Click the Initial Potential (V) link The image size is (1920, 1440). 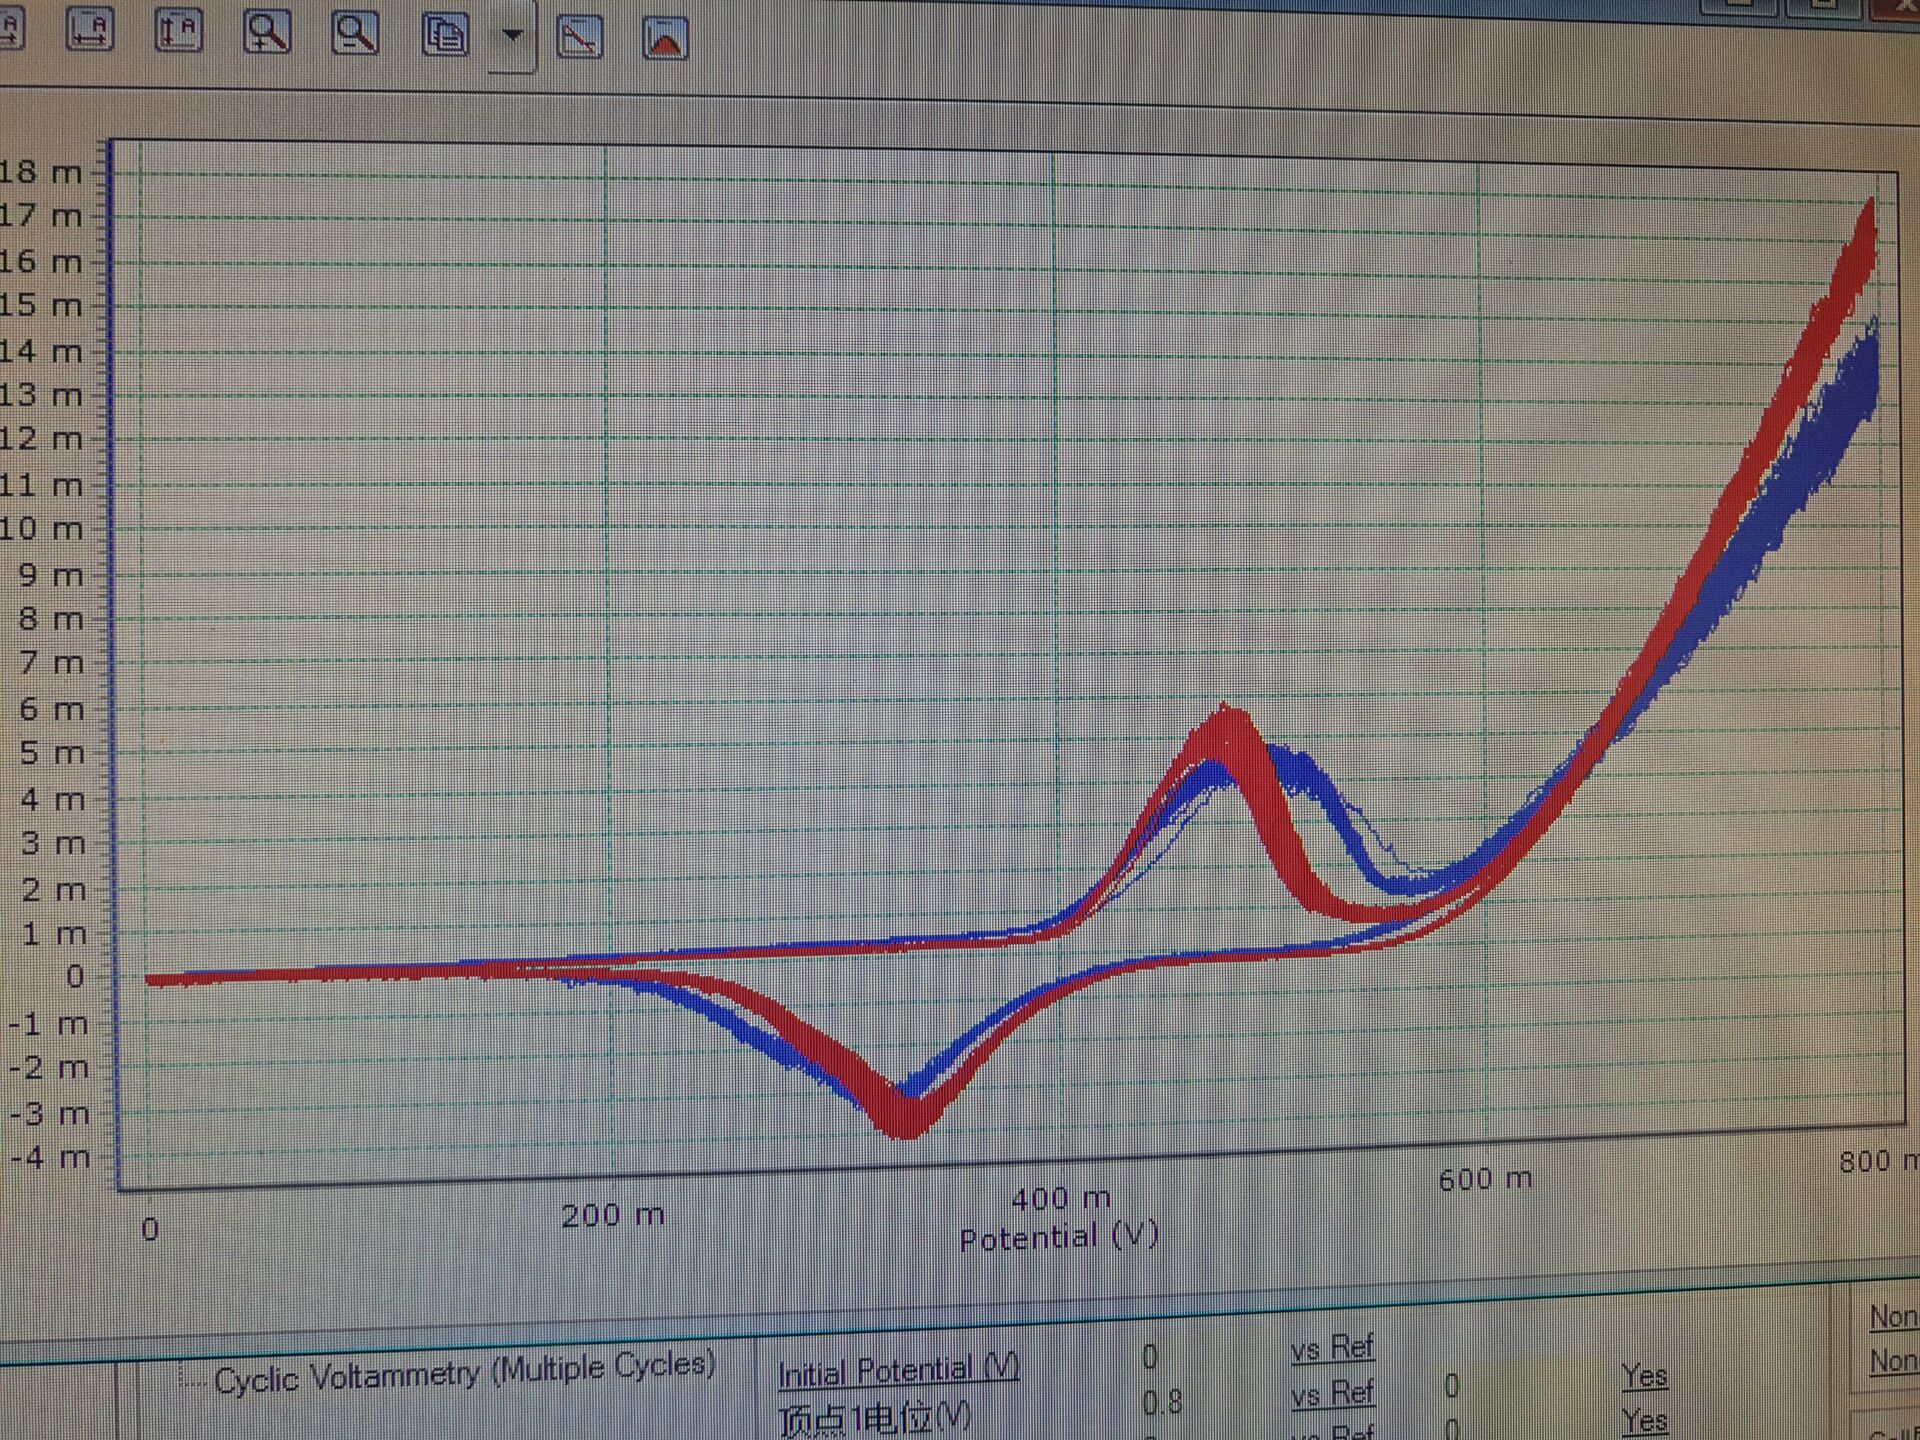898,1370
